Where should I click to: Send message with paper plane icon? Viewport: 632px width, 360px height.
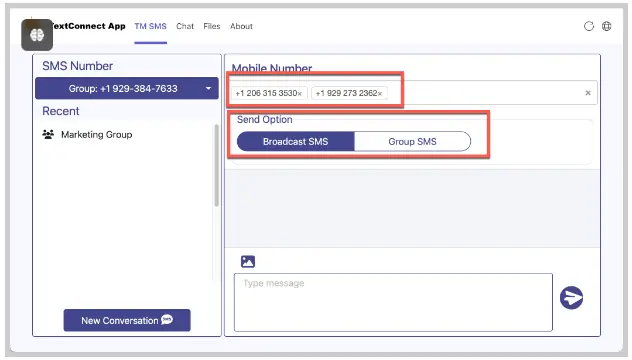click(x=571, y=298)
